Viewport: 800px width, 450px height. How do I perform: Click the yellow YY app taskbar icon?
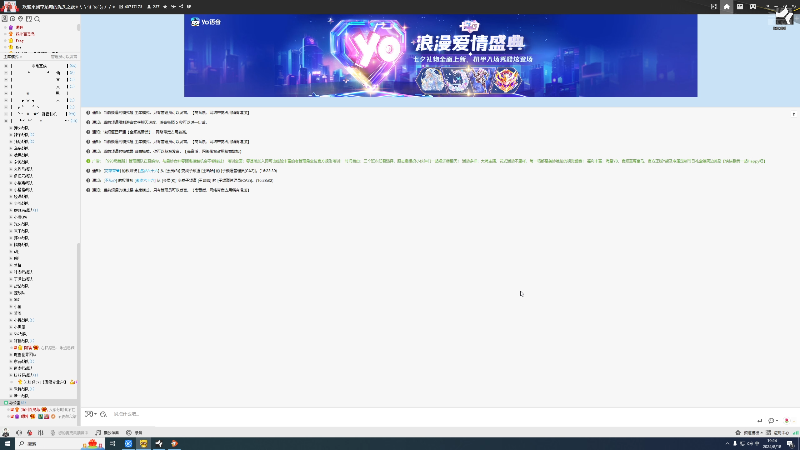click(x=143, y=444)
